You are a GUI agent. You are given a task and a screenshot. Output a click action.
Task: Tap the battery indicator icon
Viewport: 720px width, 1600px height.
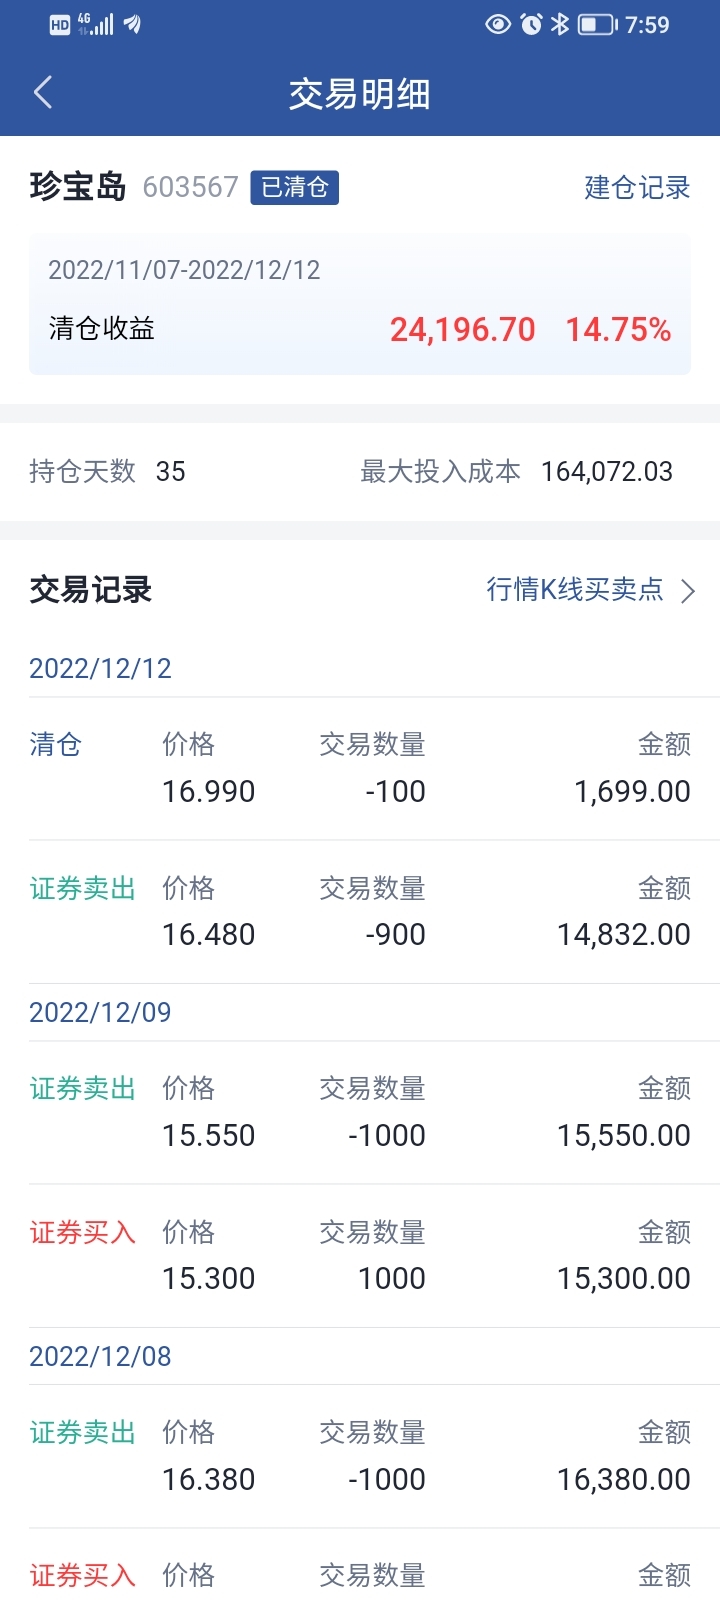pyautogui.click(x=597, y=24)
